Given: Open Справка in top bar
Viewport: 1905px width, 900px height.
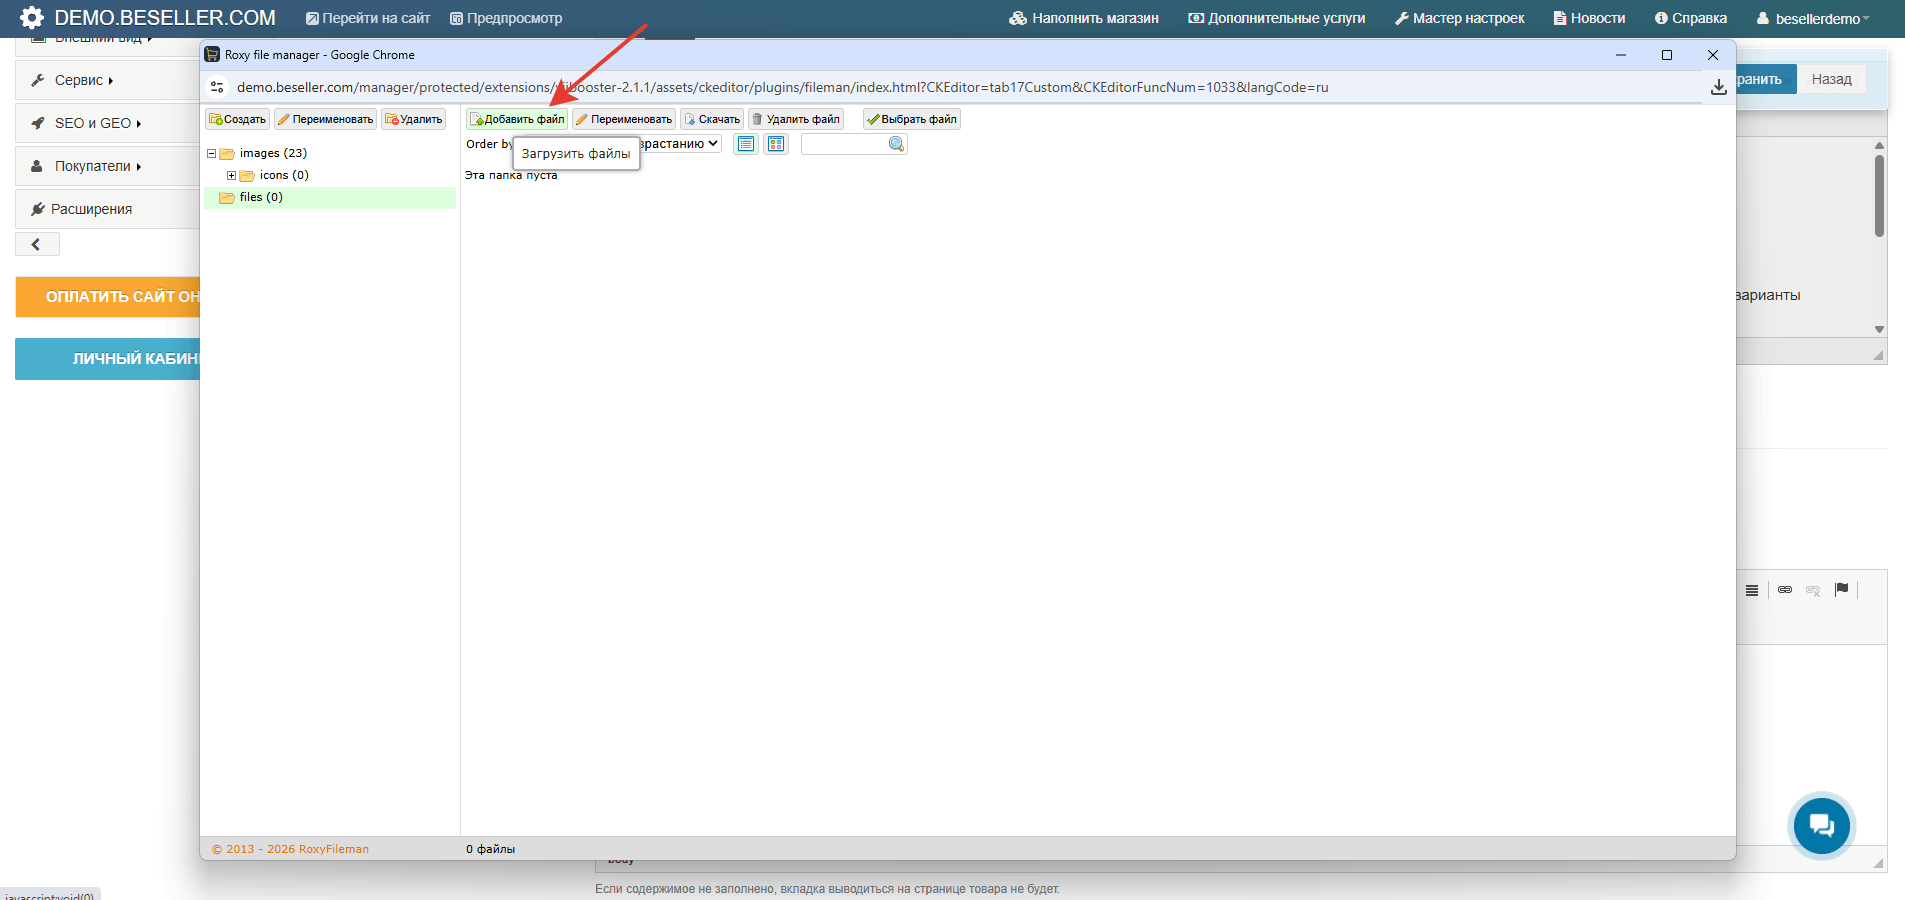Looking at the screenshot, I should pyautogui.click(x=1691, y=18).
